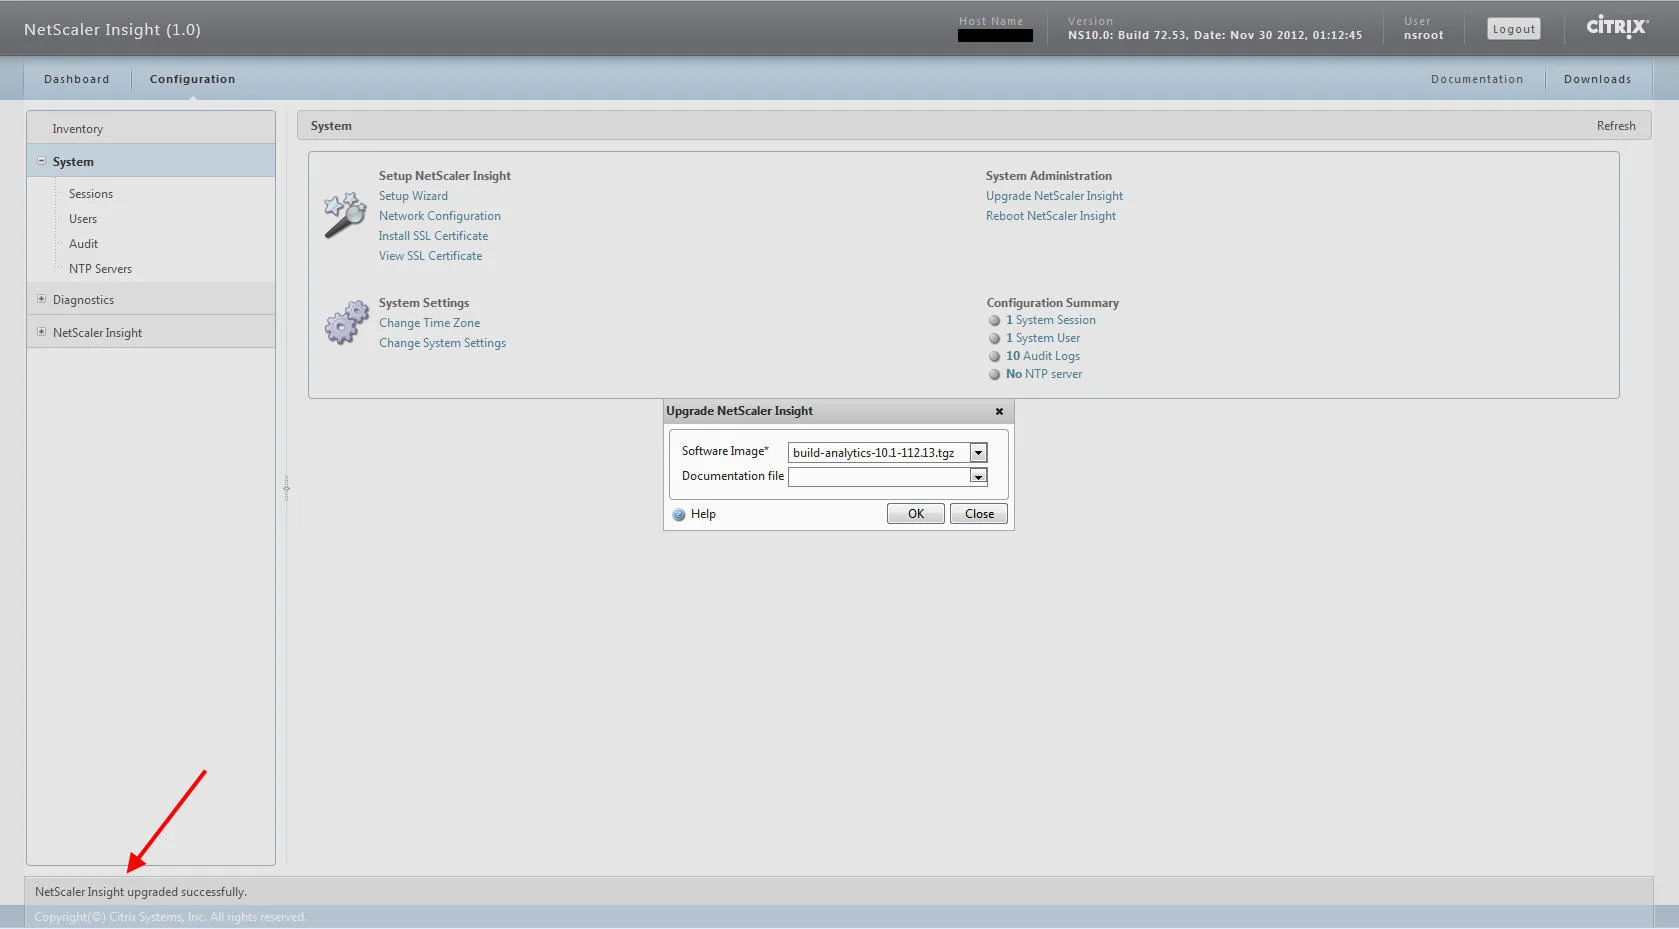Click the Logout button
The width and height of the screenshot is (1679, 929).
(1514, 29)
